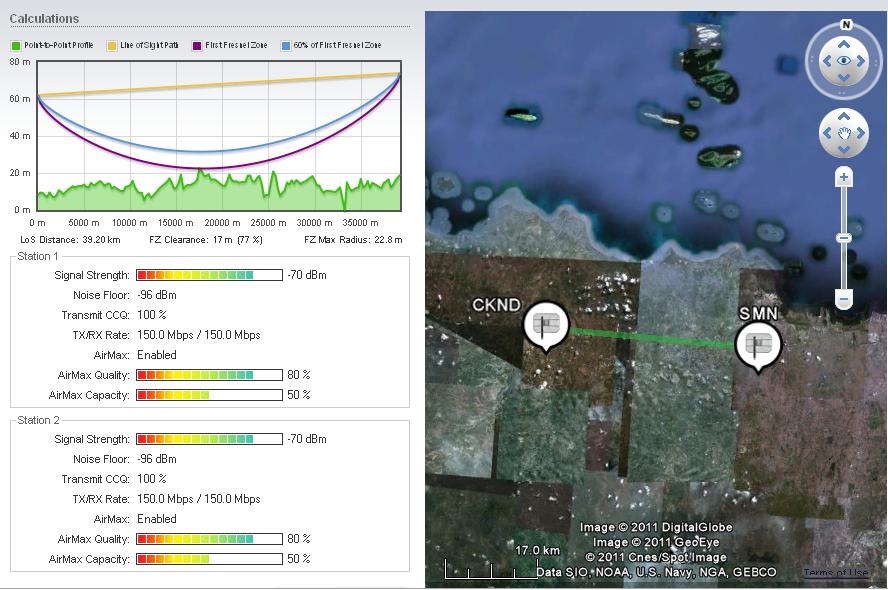This screenshot has width=888, height=590.
Task: Click Station 2 TX/RX Rate "150.0 Mbps / 150.0 Mbps"
Action: coord(199,499)
